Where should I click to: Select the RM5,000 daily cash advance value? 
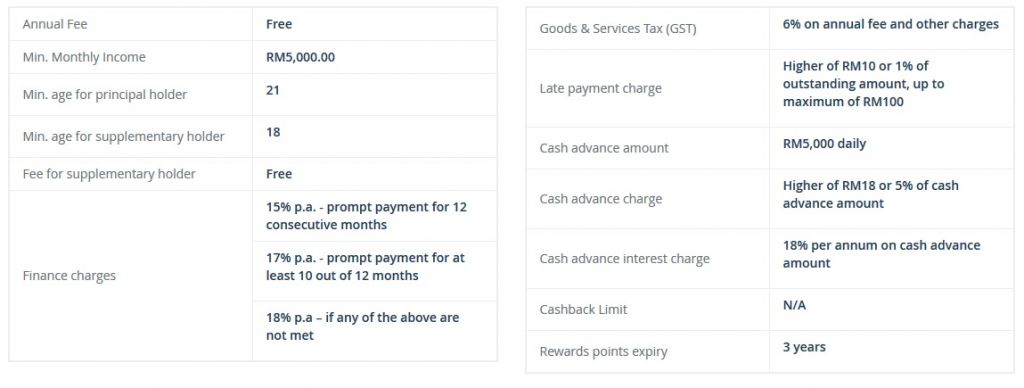coord(824,144)
